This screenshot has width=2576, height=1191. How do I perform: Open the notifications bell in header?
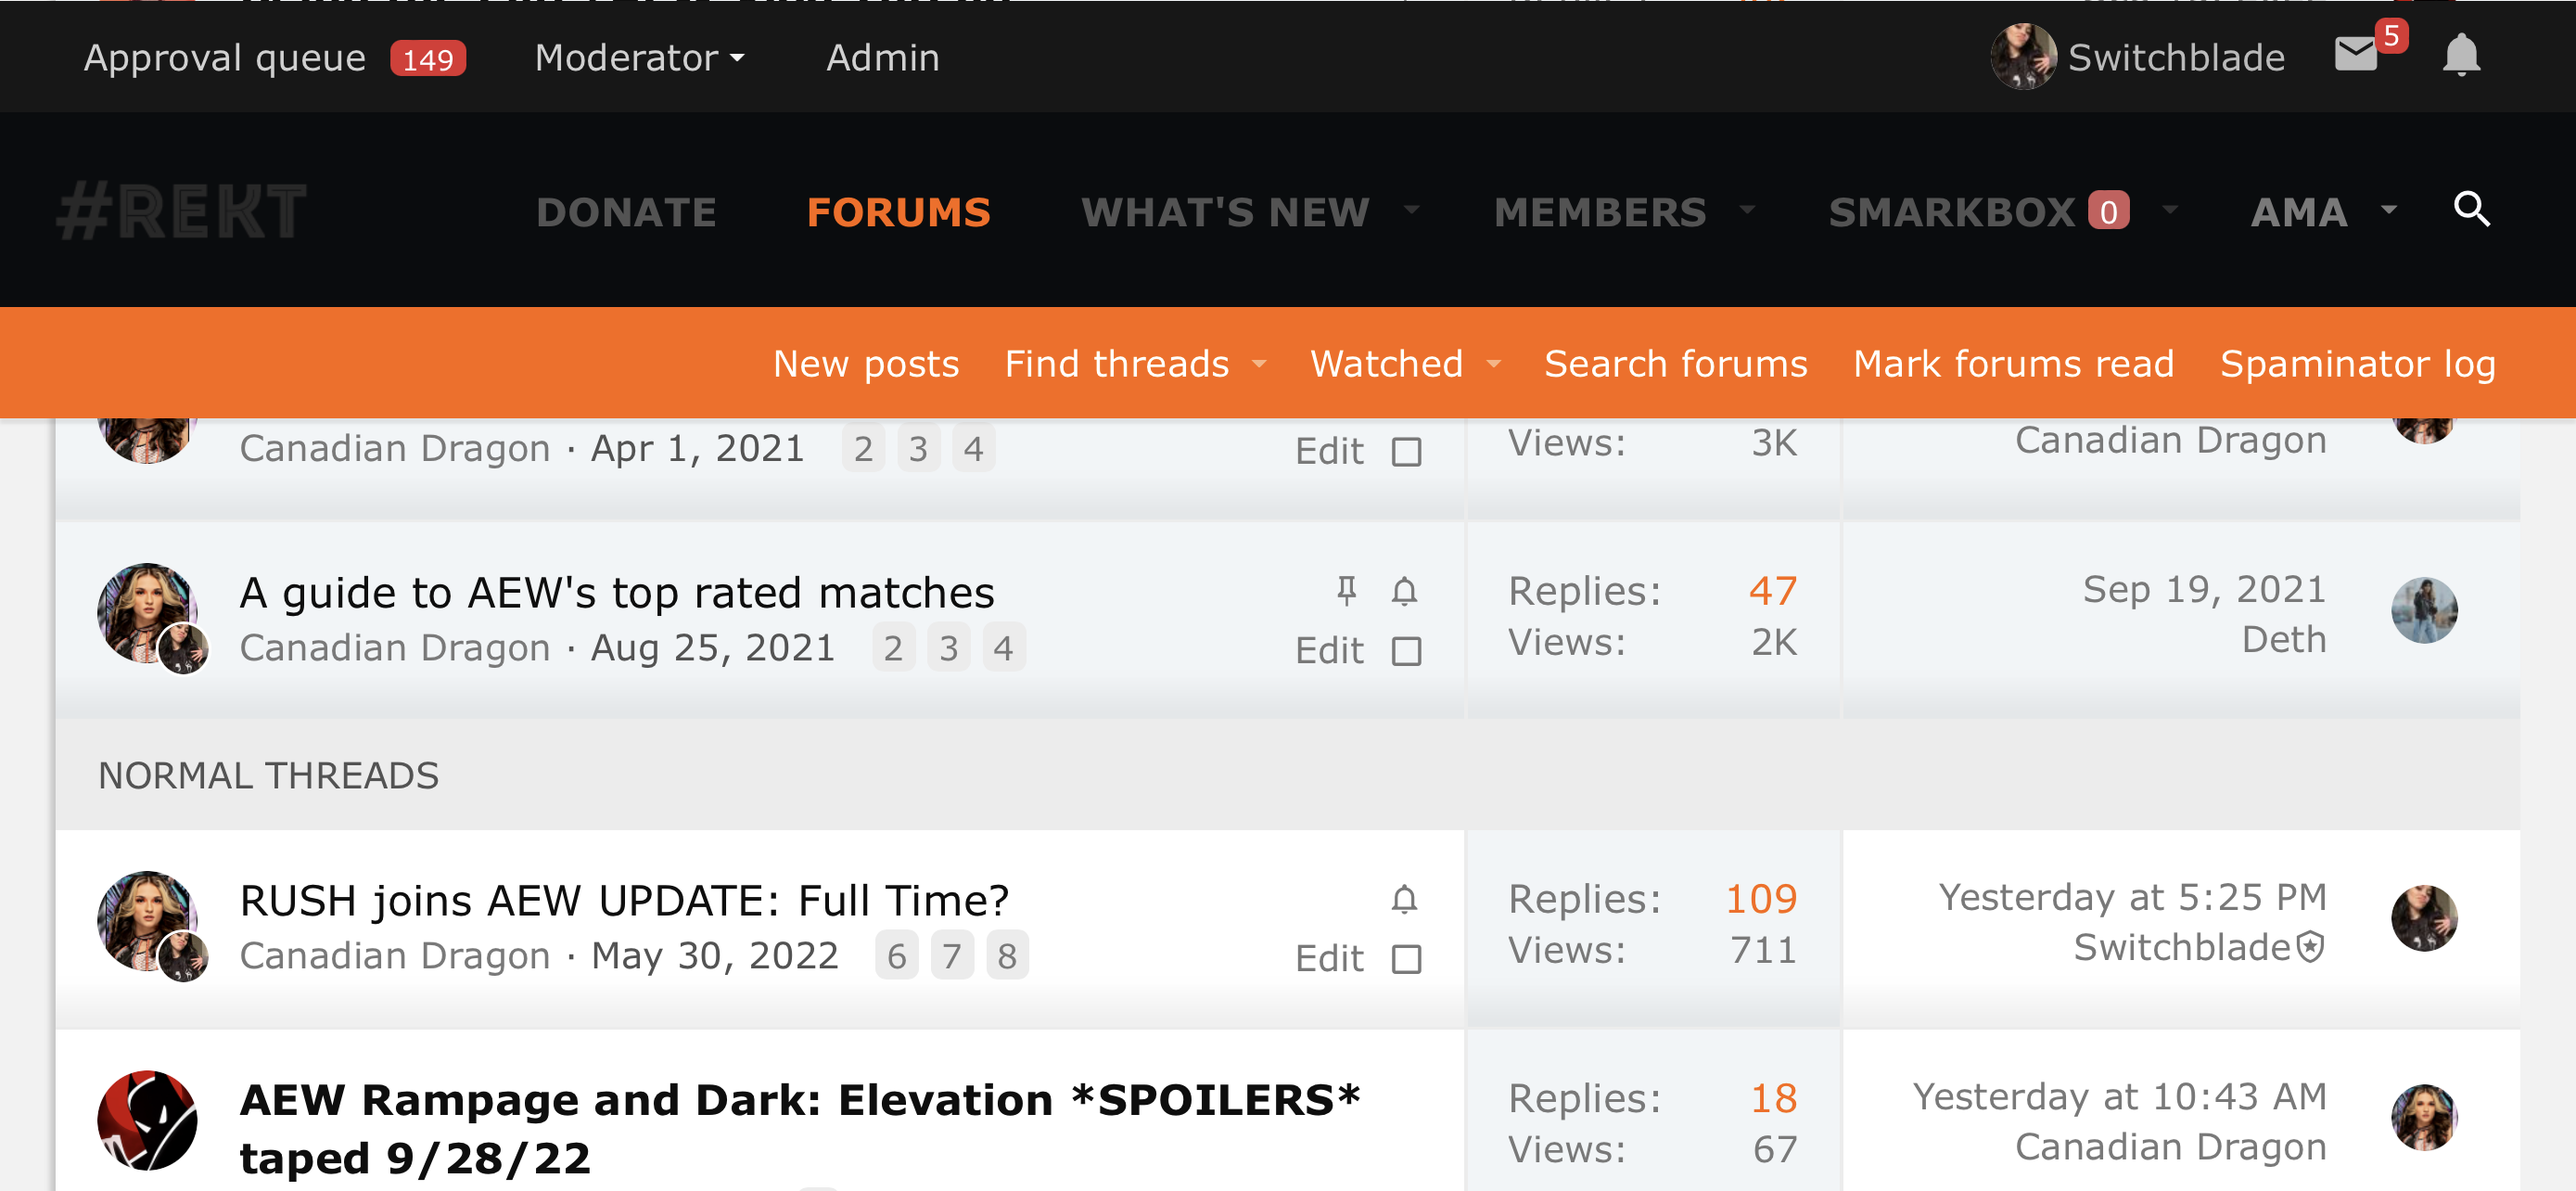click(x=2461, y=55)
